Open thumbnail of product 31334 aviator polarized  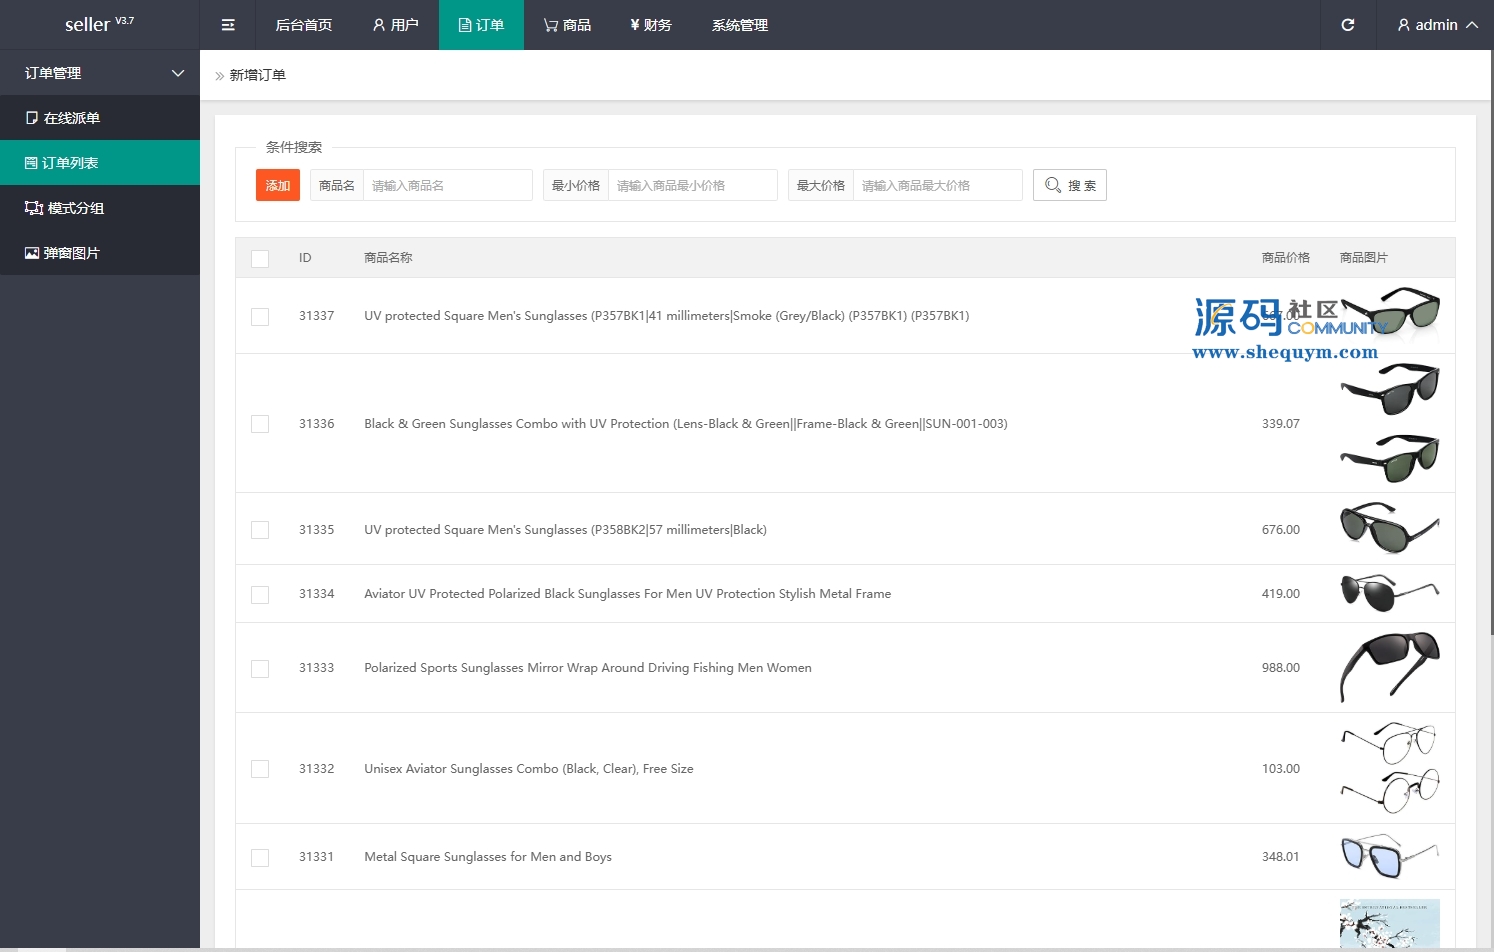(1390, 593)
